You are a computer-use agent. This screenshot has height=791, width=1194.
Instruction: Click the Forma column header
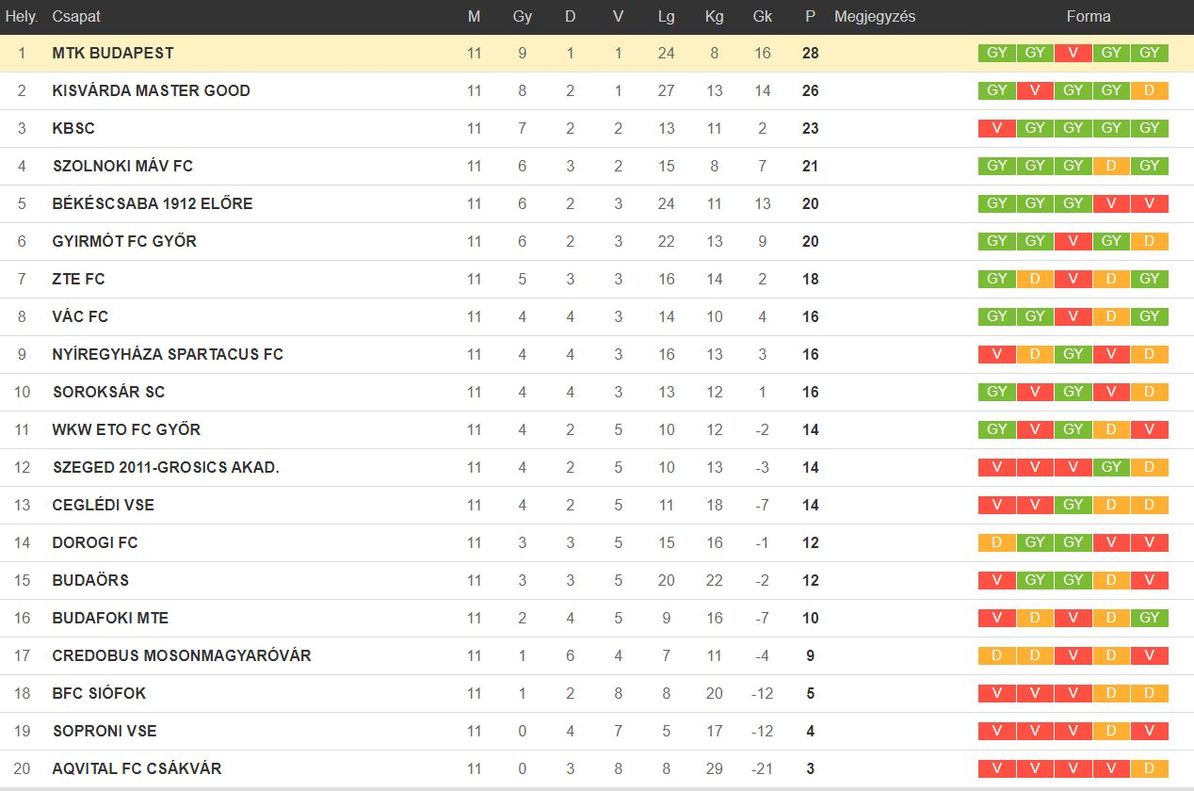1088,17
